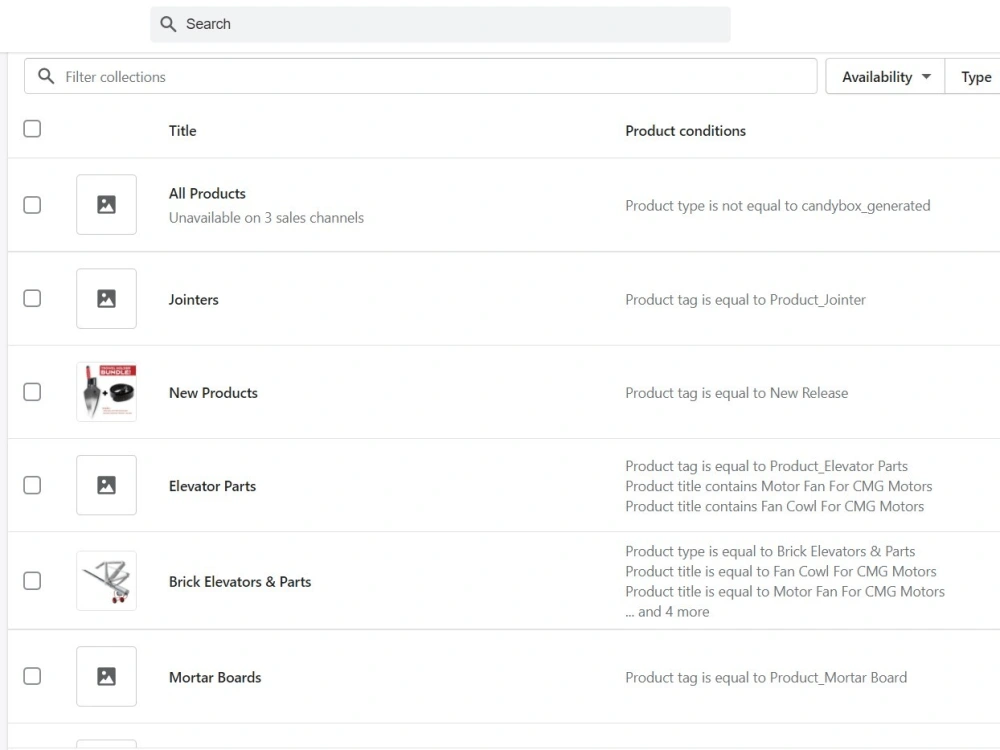Open the Mortar Boards collection link

215,677
